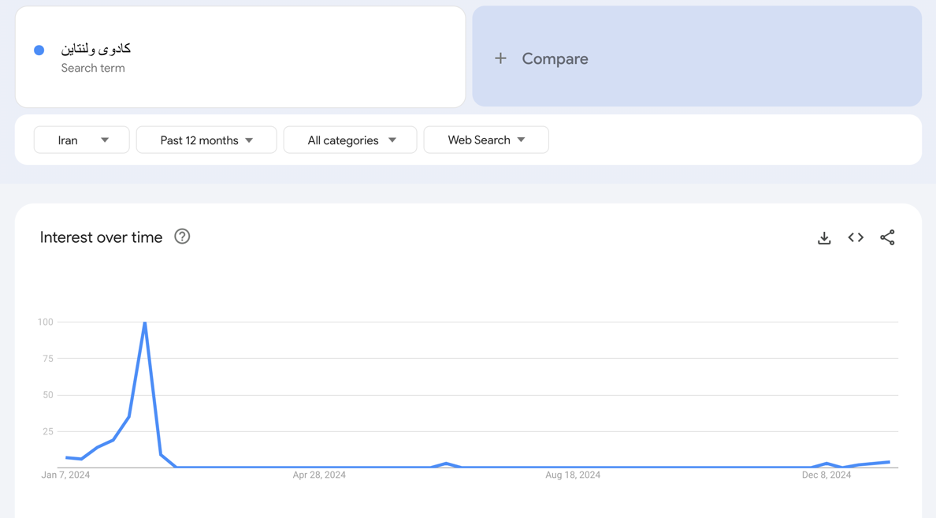
Task: Click the Jan 7, 2024 axis label
Action: point(66,475)
